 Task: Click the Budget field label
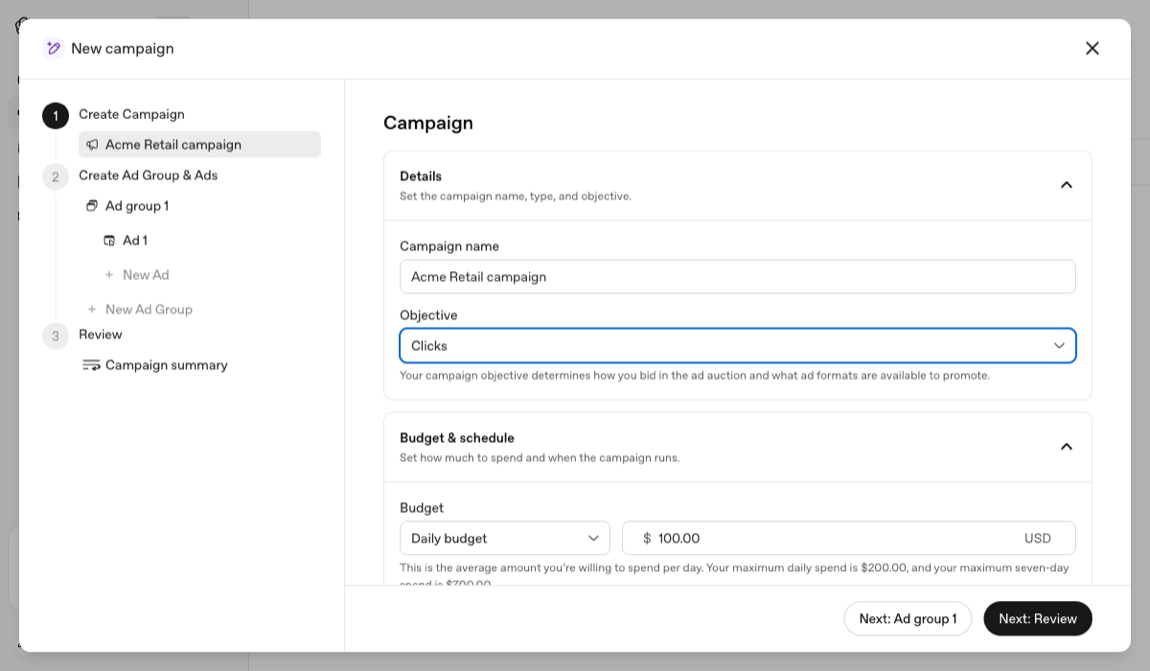422,508
